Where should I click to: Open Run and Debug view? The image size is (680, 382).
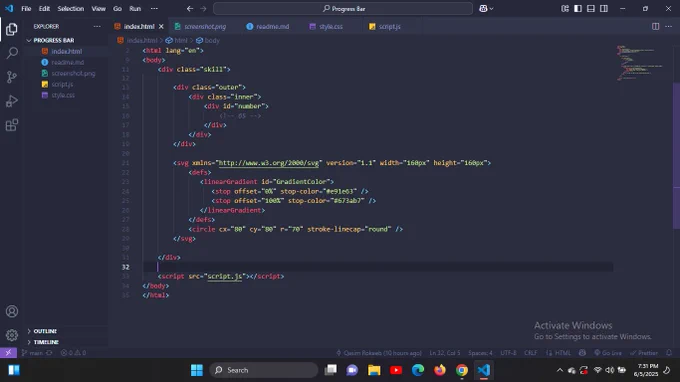coord(12,101)
